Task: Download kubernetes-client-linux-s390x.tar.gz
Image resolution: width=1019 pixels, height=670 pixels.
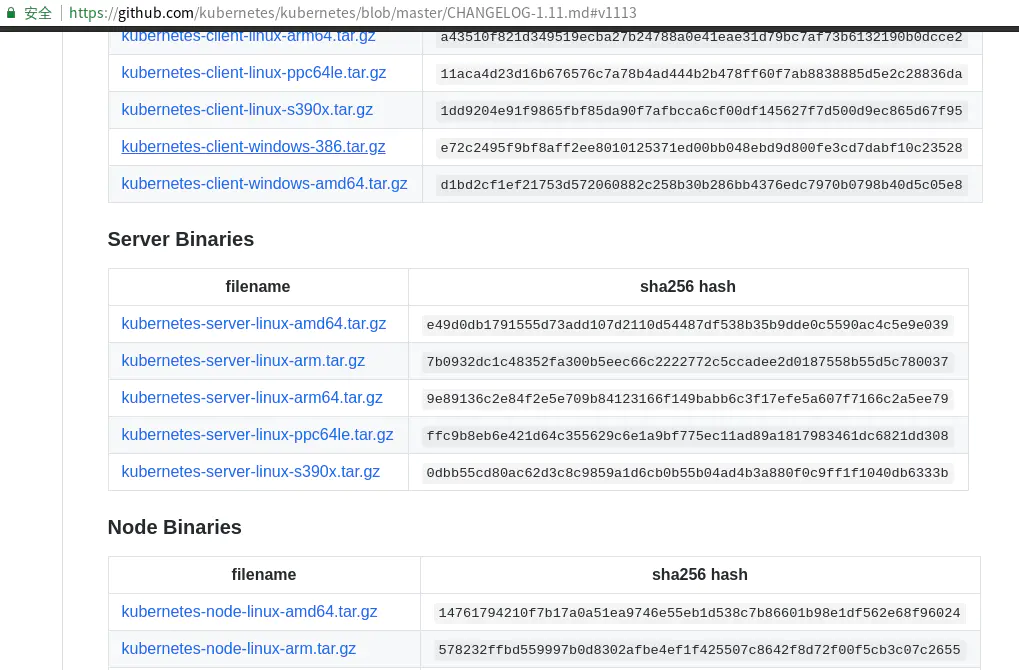Action: (x=247, y=110)
